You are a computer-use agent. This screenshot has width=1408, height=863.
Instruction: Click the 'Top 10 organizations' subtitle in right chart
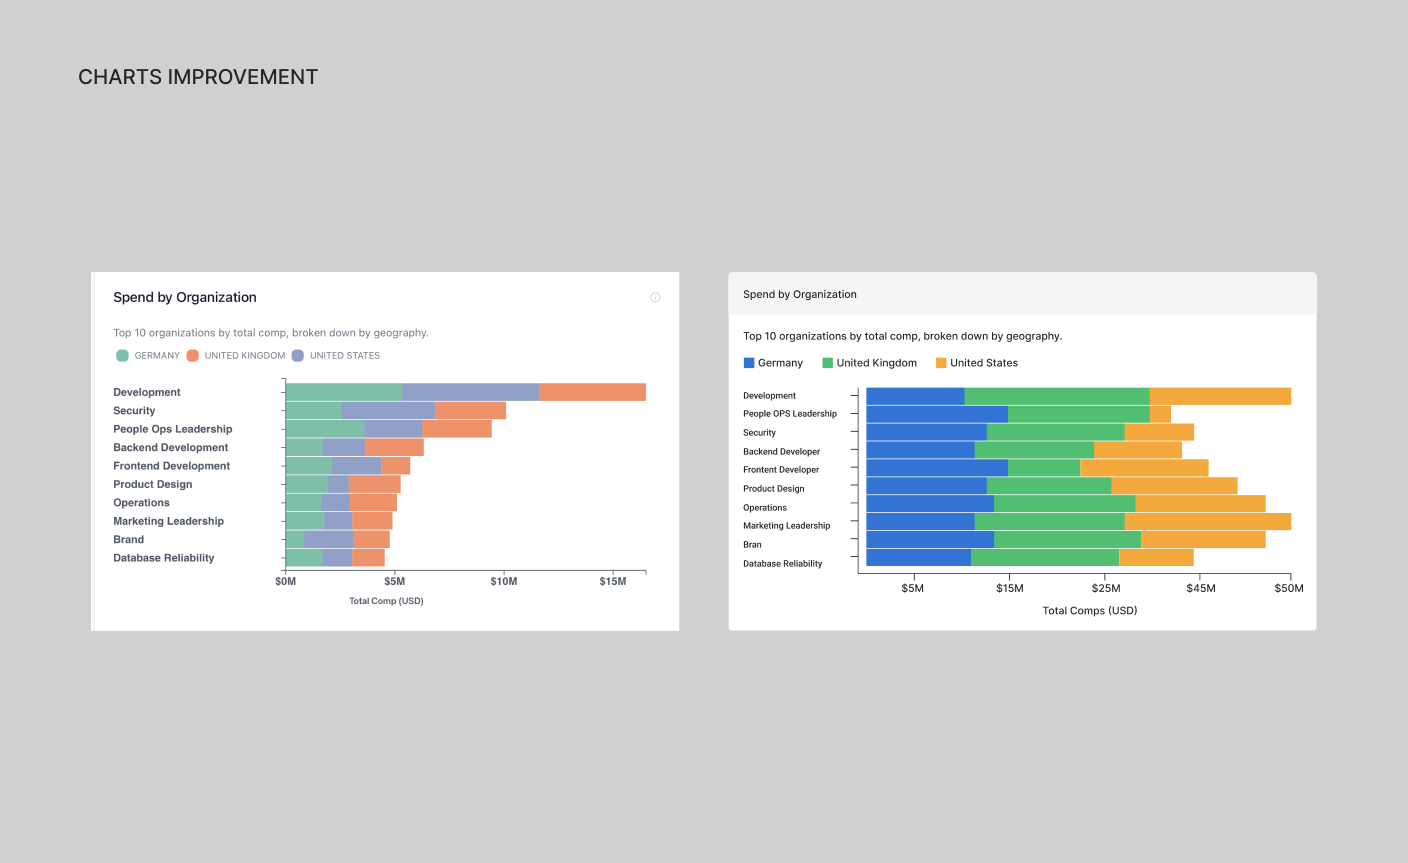click(x=902, y=336)
